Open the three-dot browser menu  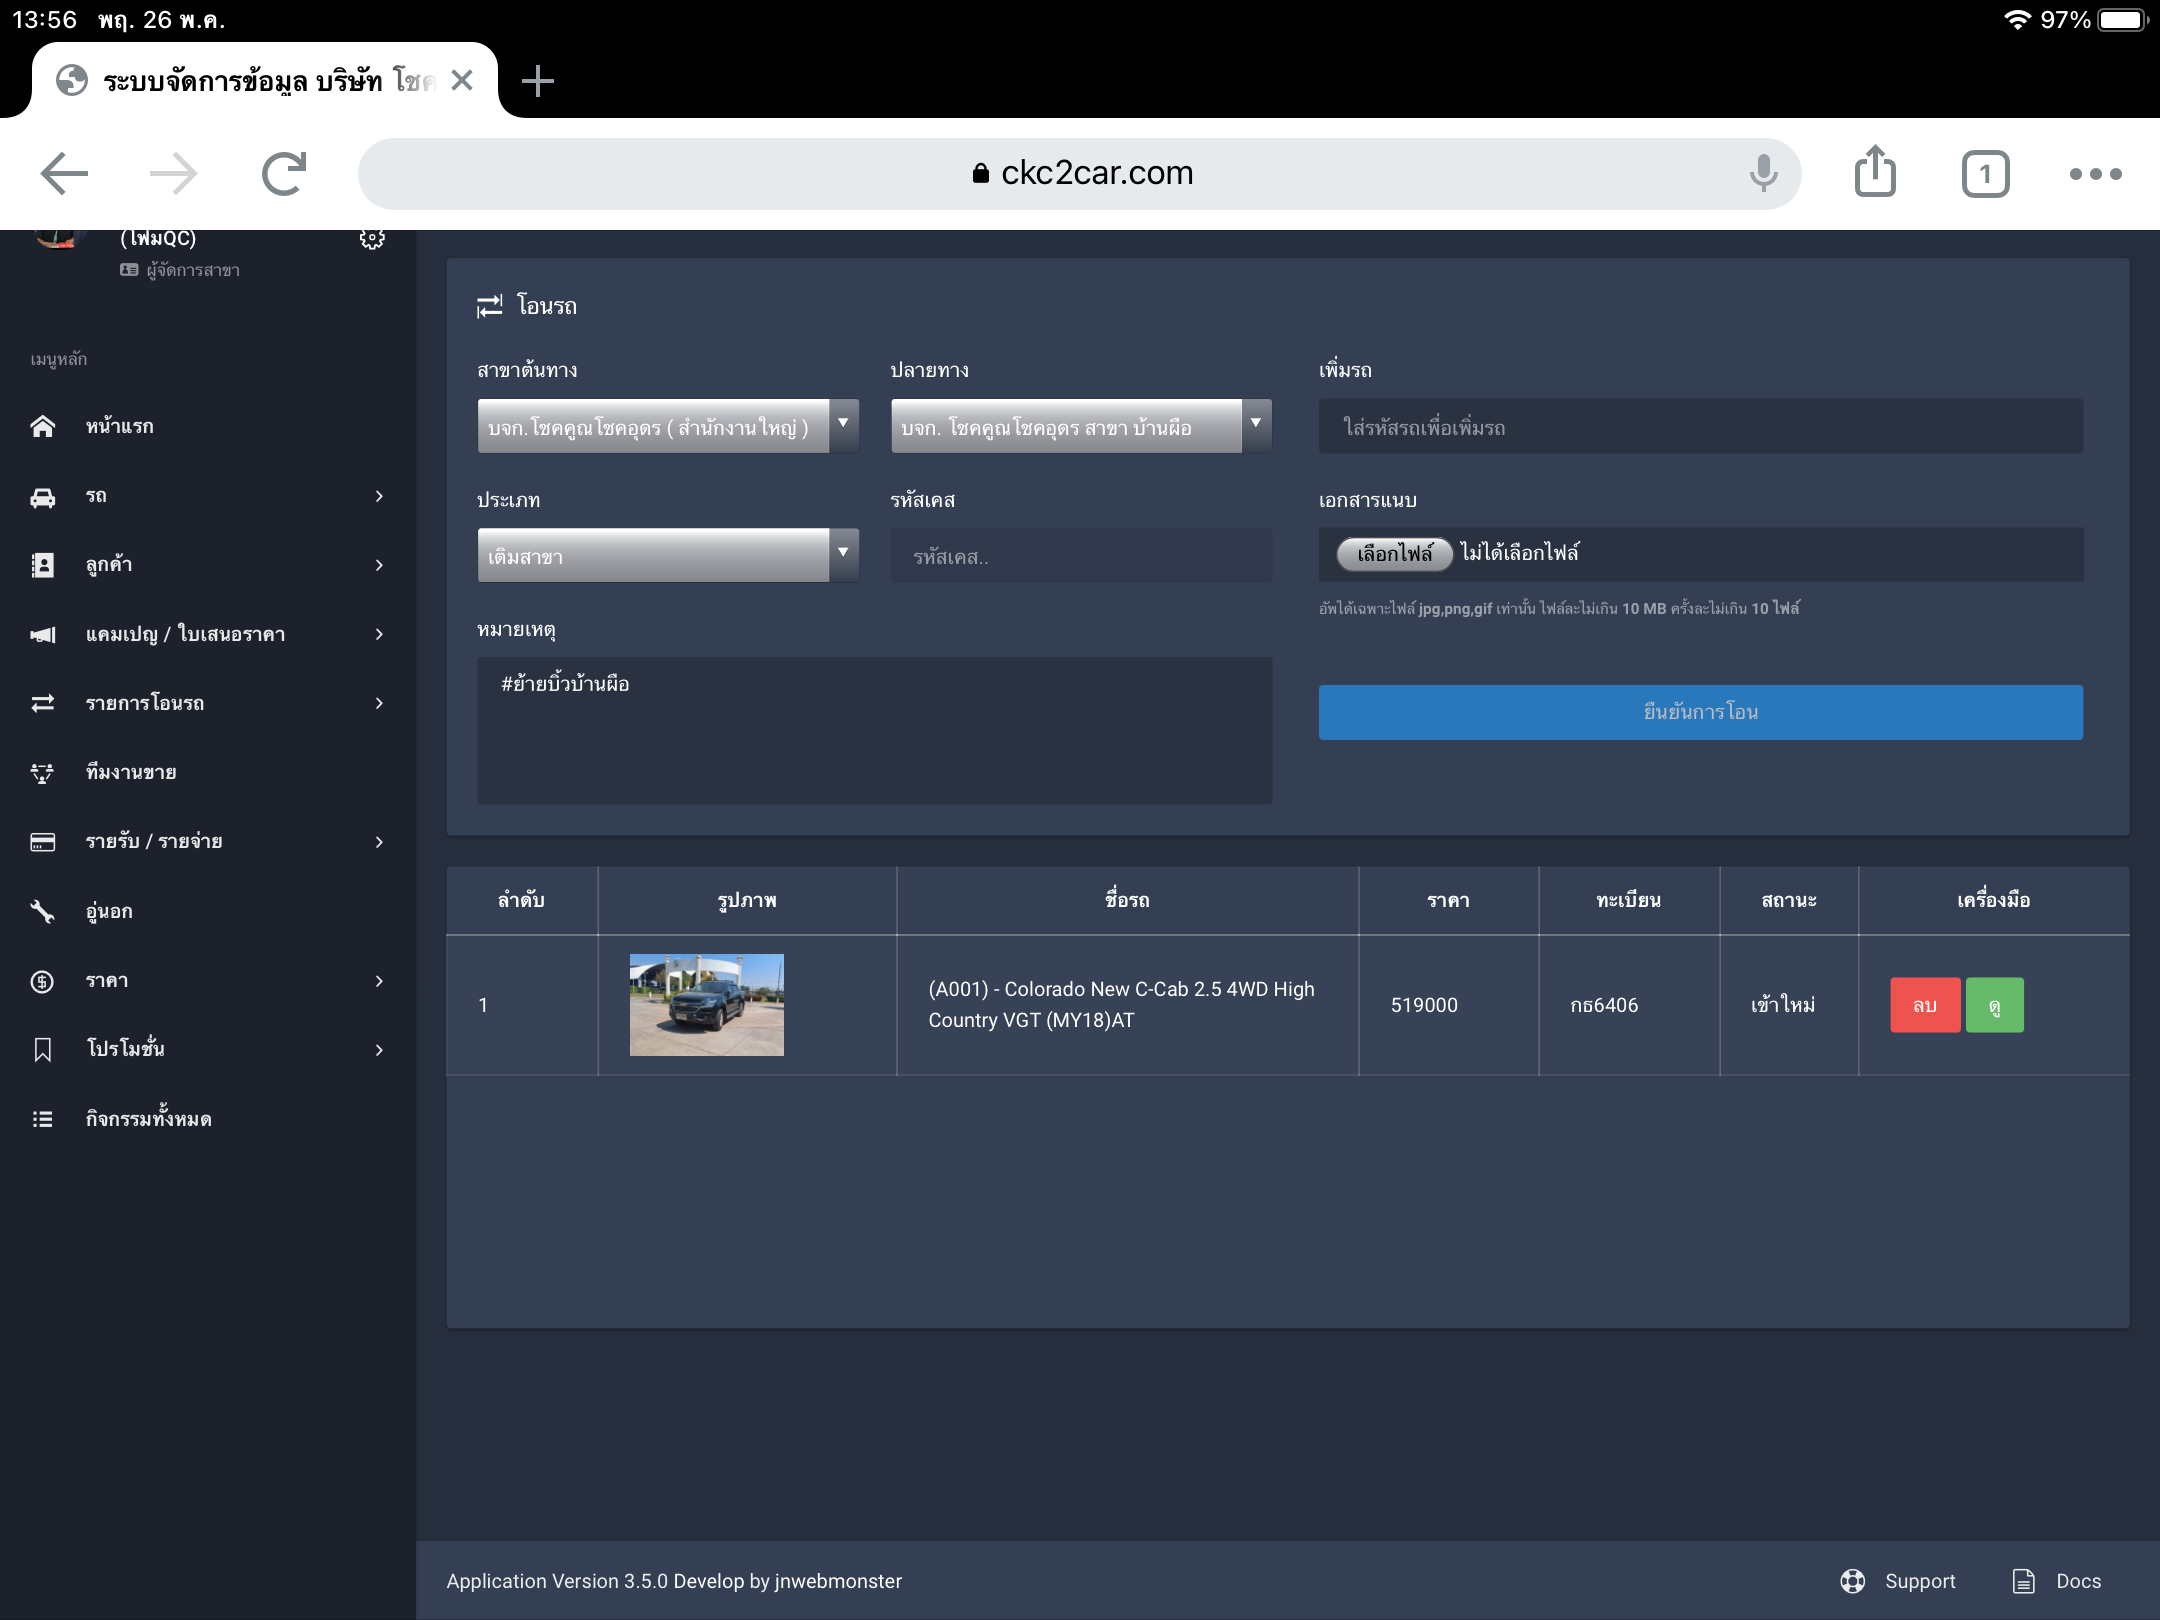2095,174
